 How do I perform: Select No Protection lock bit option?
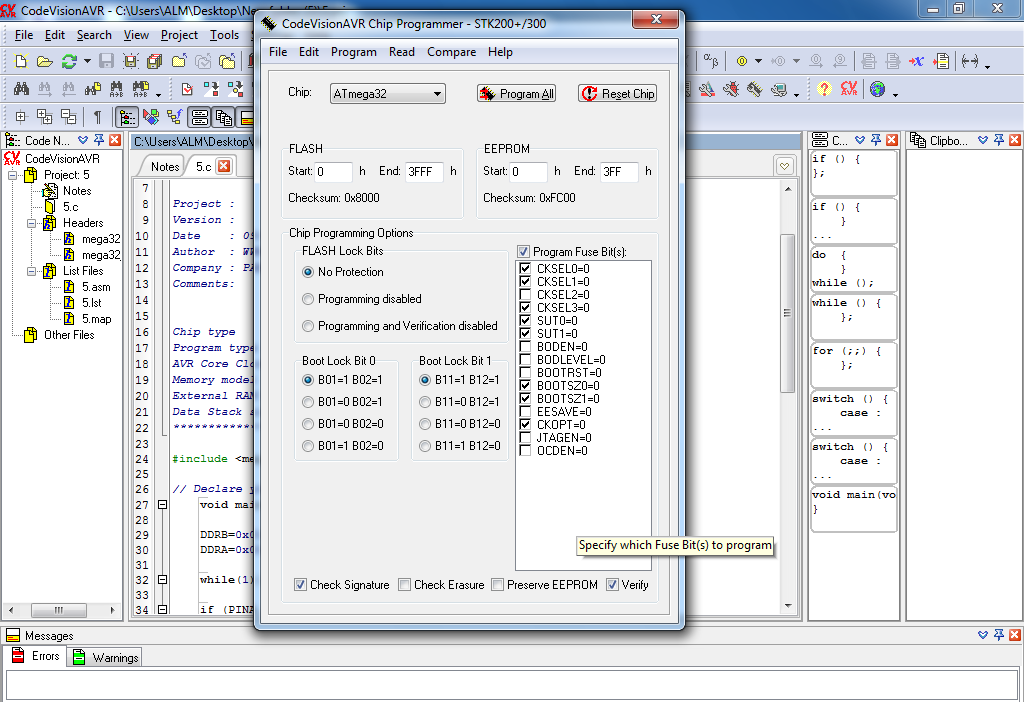click(x=308, y=272)
